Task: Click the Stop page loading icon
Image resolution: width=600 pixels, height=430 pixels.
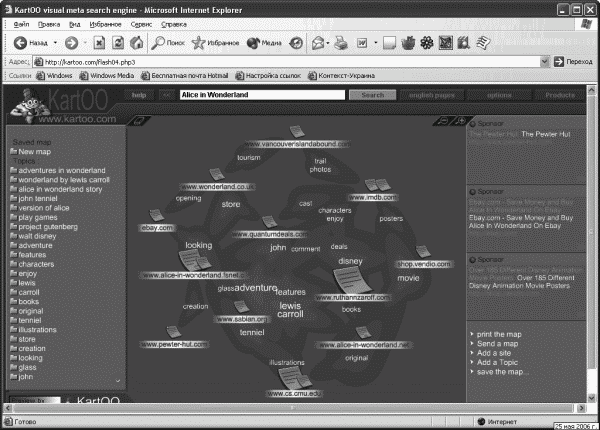Action: 99,42
